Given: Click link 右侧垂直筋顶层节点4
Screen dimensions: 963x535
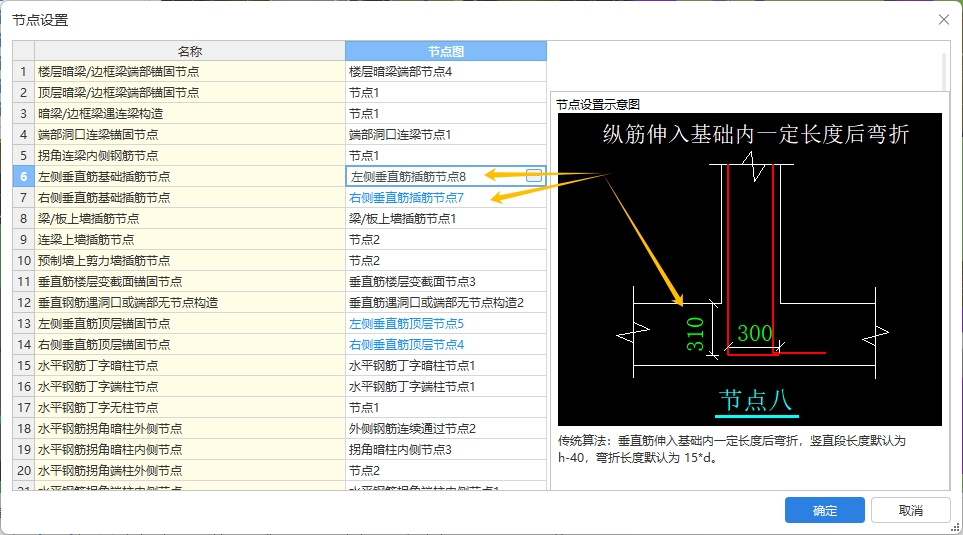Looking at the screenshot, I should [407, 345].
